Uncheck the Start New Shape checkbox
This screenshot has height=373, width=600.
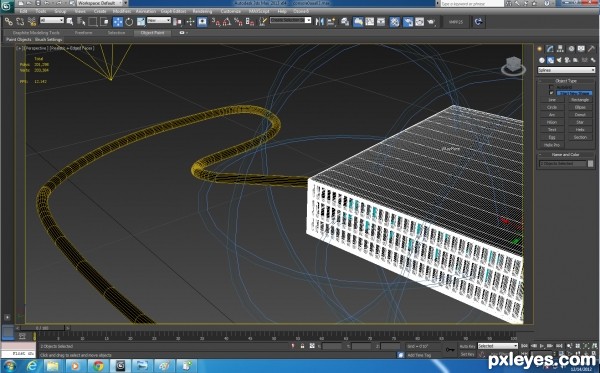coord(551,93)
